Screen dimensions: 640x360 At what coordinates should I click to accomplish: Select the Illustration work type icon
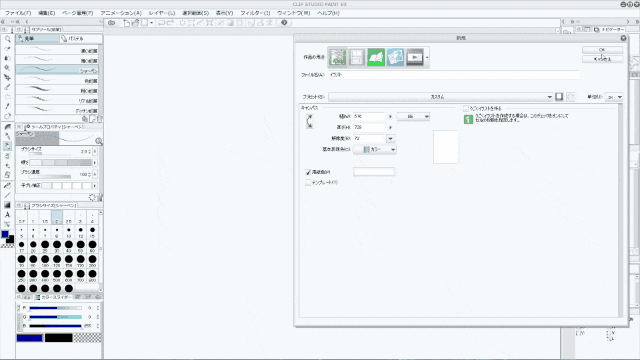coord(338,57)
